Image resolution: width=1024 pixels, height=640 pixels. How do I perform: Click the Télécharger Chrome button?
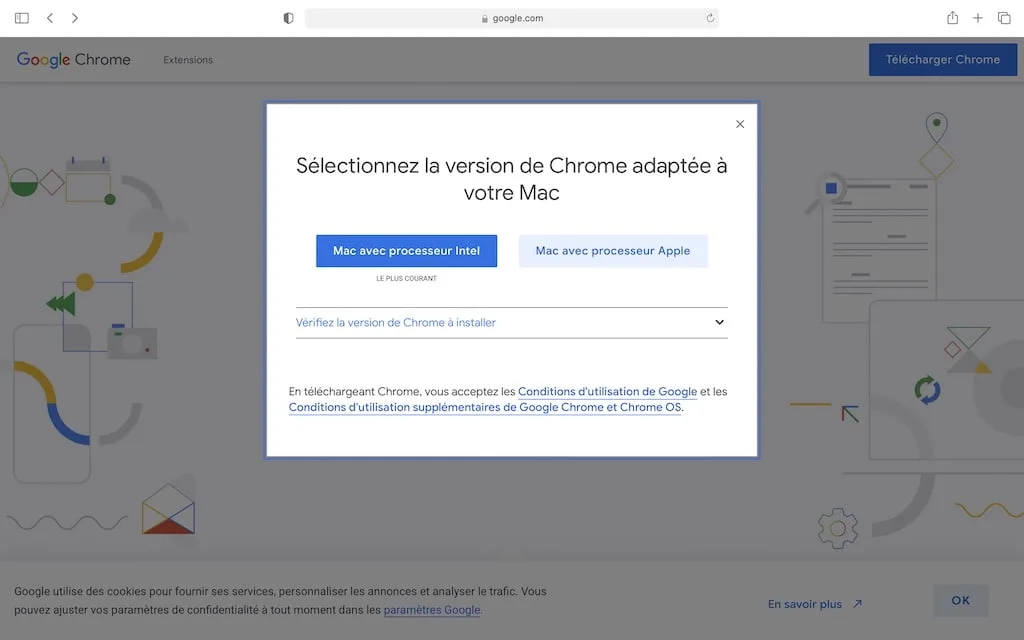tap(942, 59)
